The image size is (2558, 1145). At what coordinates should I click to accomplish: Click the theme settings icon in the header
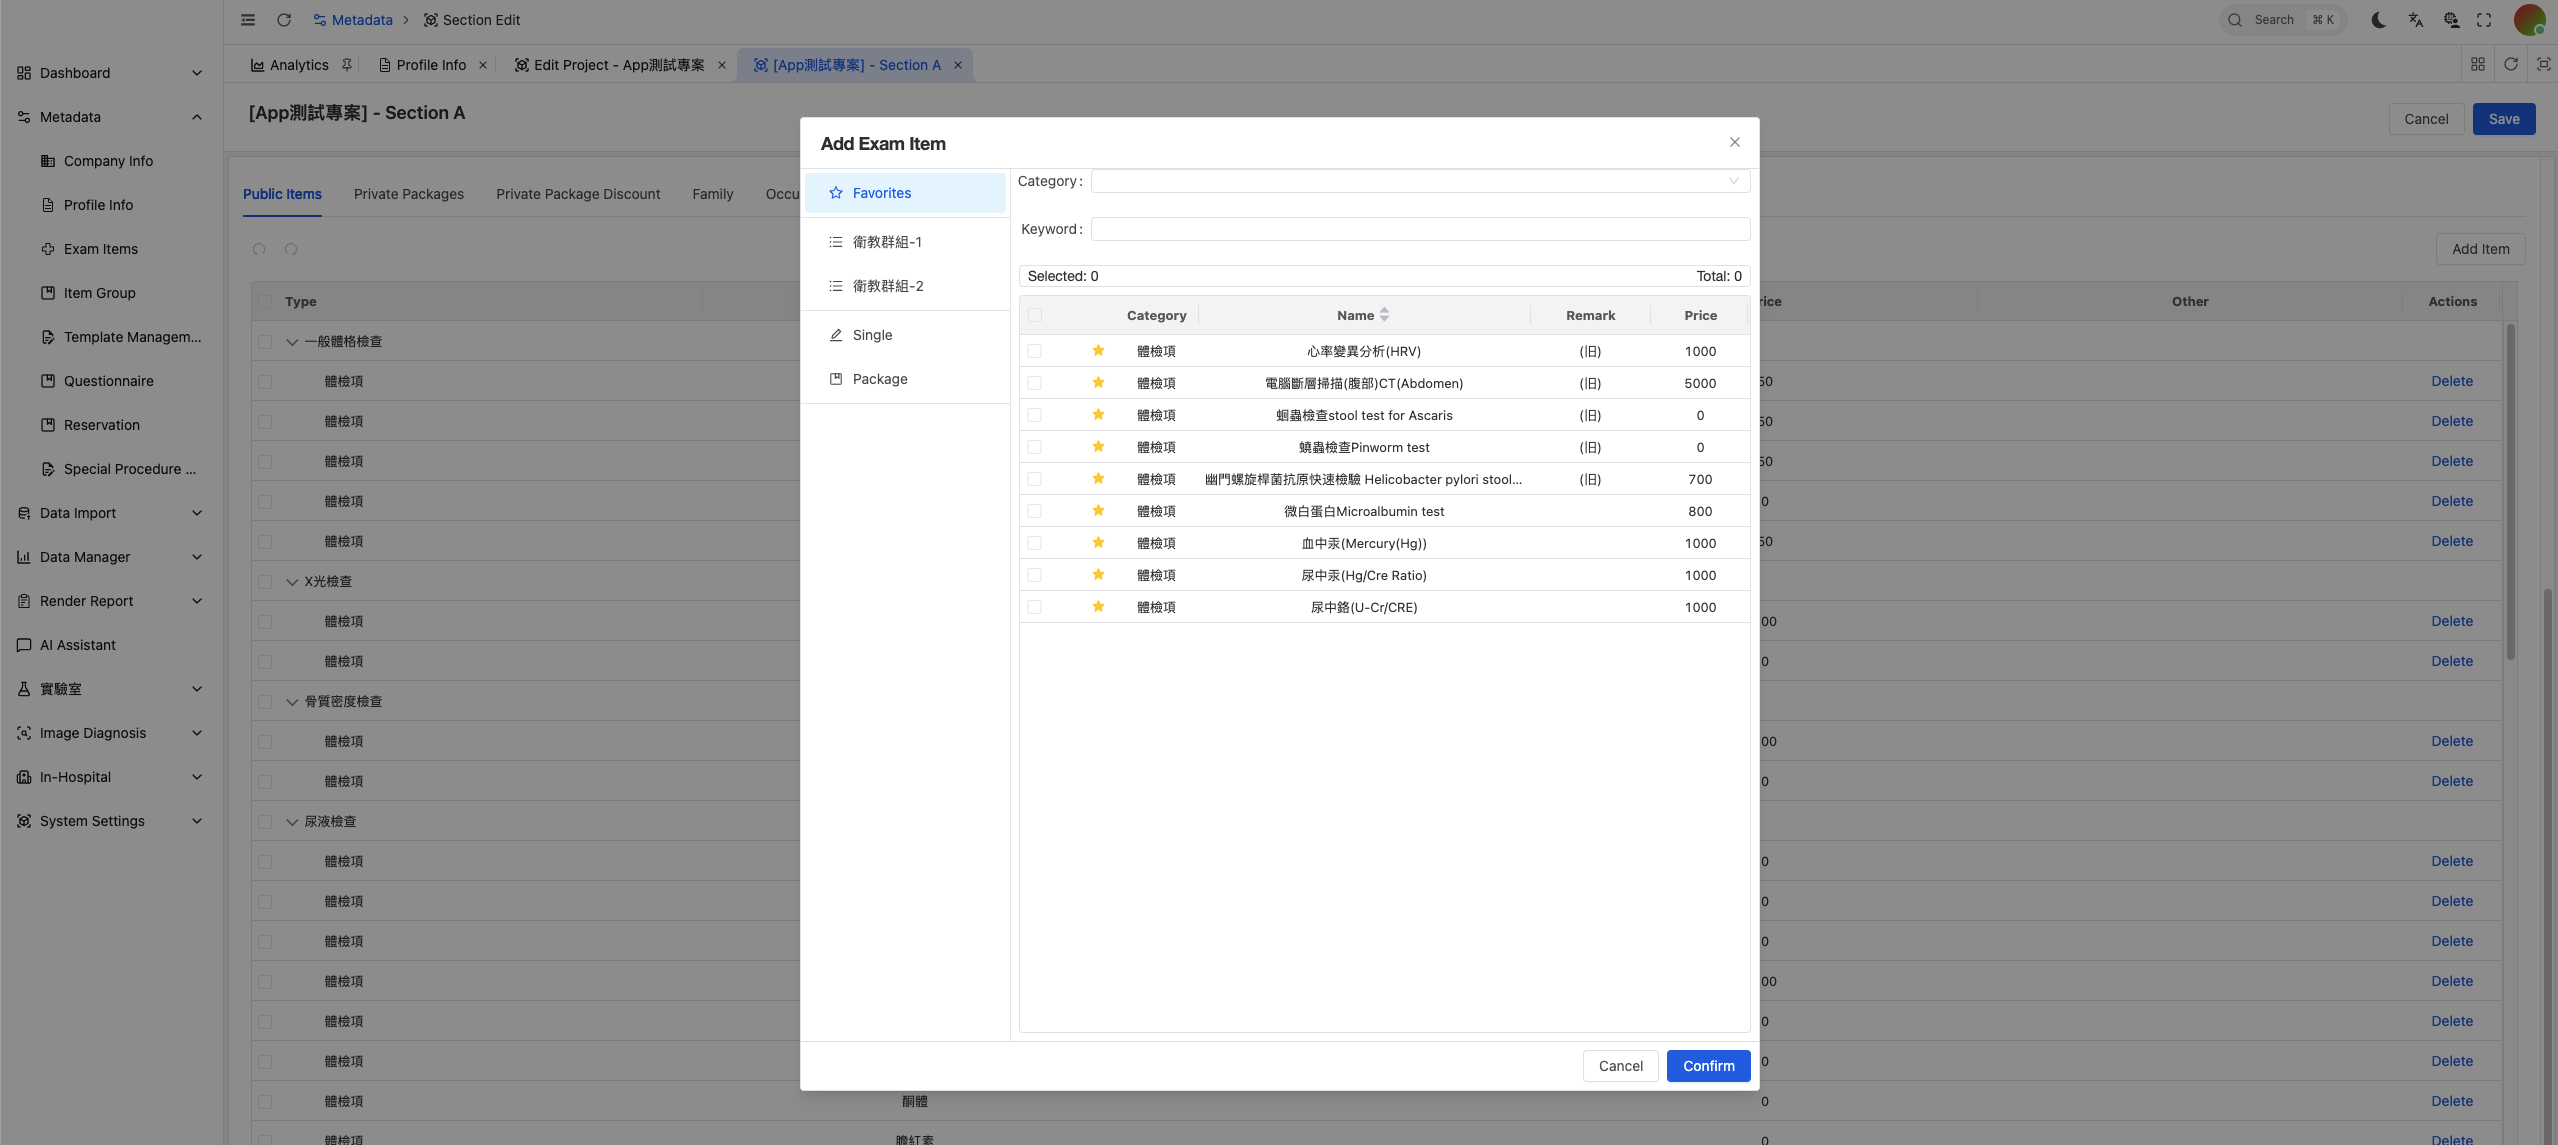click(x=2451, y=20)
